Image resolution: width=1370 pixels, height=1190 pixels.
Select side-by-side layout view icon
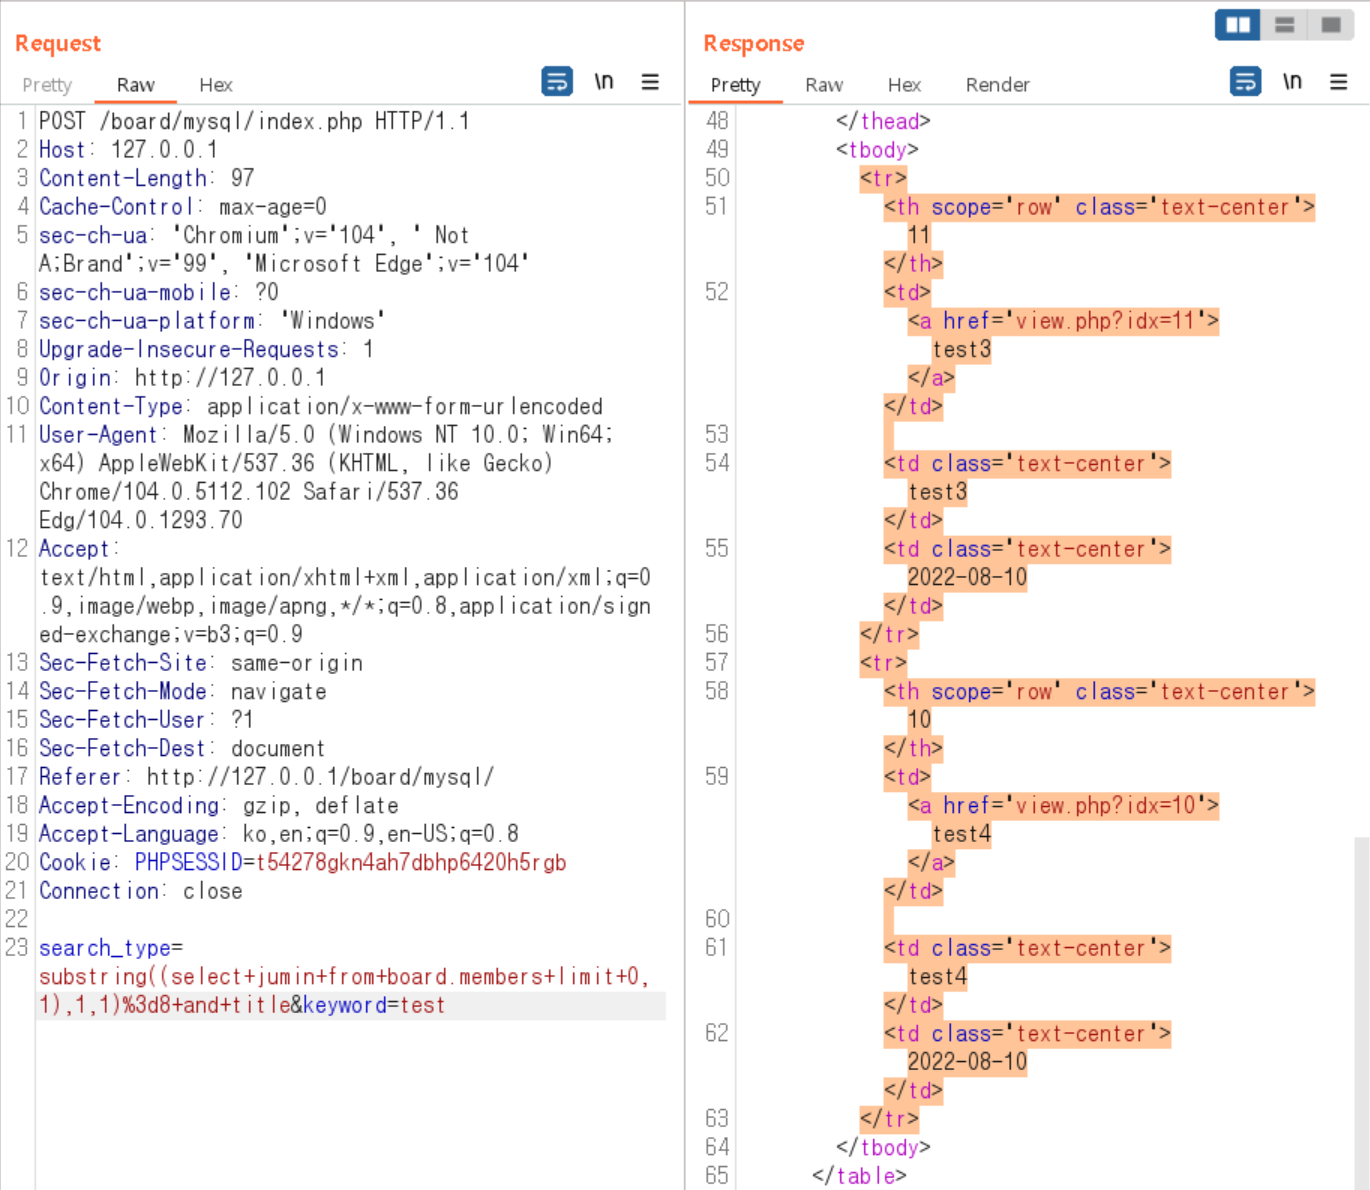pyautogui.click(x=1238, y=25)
